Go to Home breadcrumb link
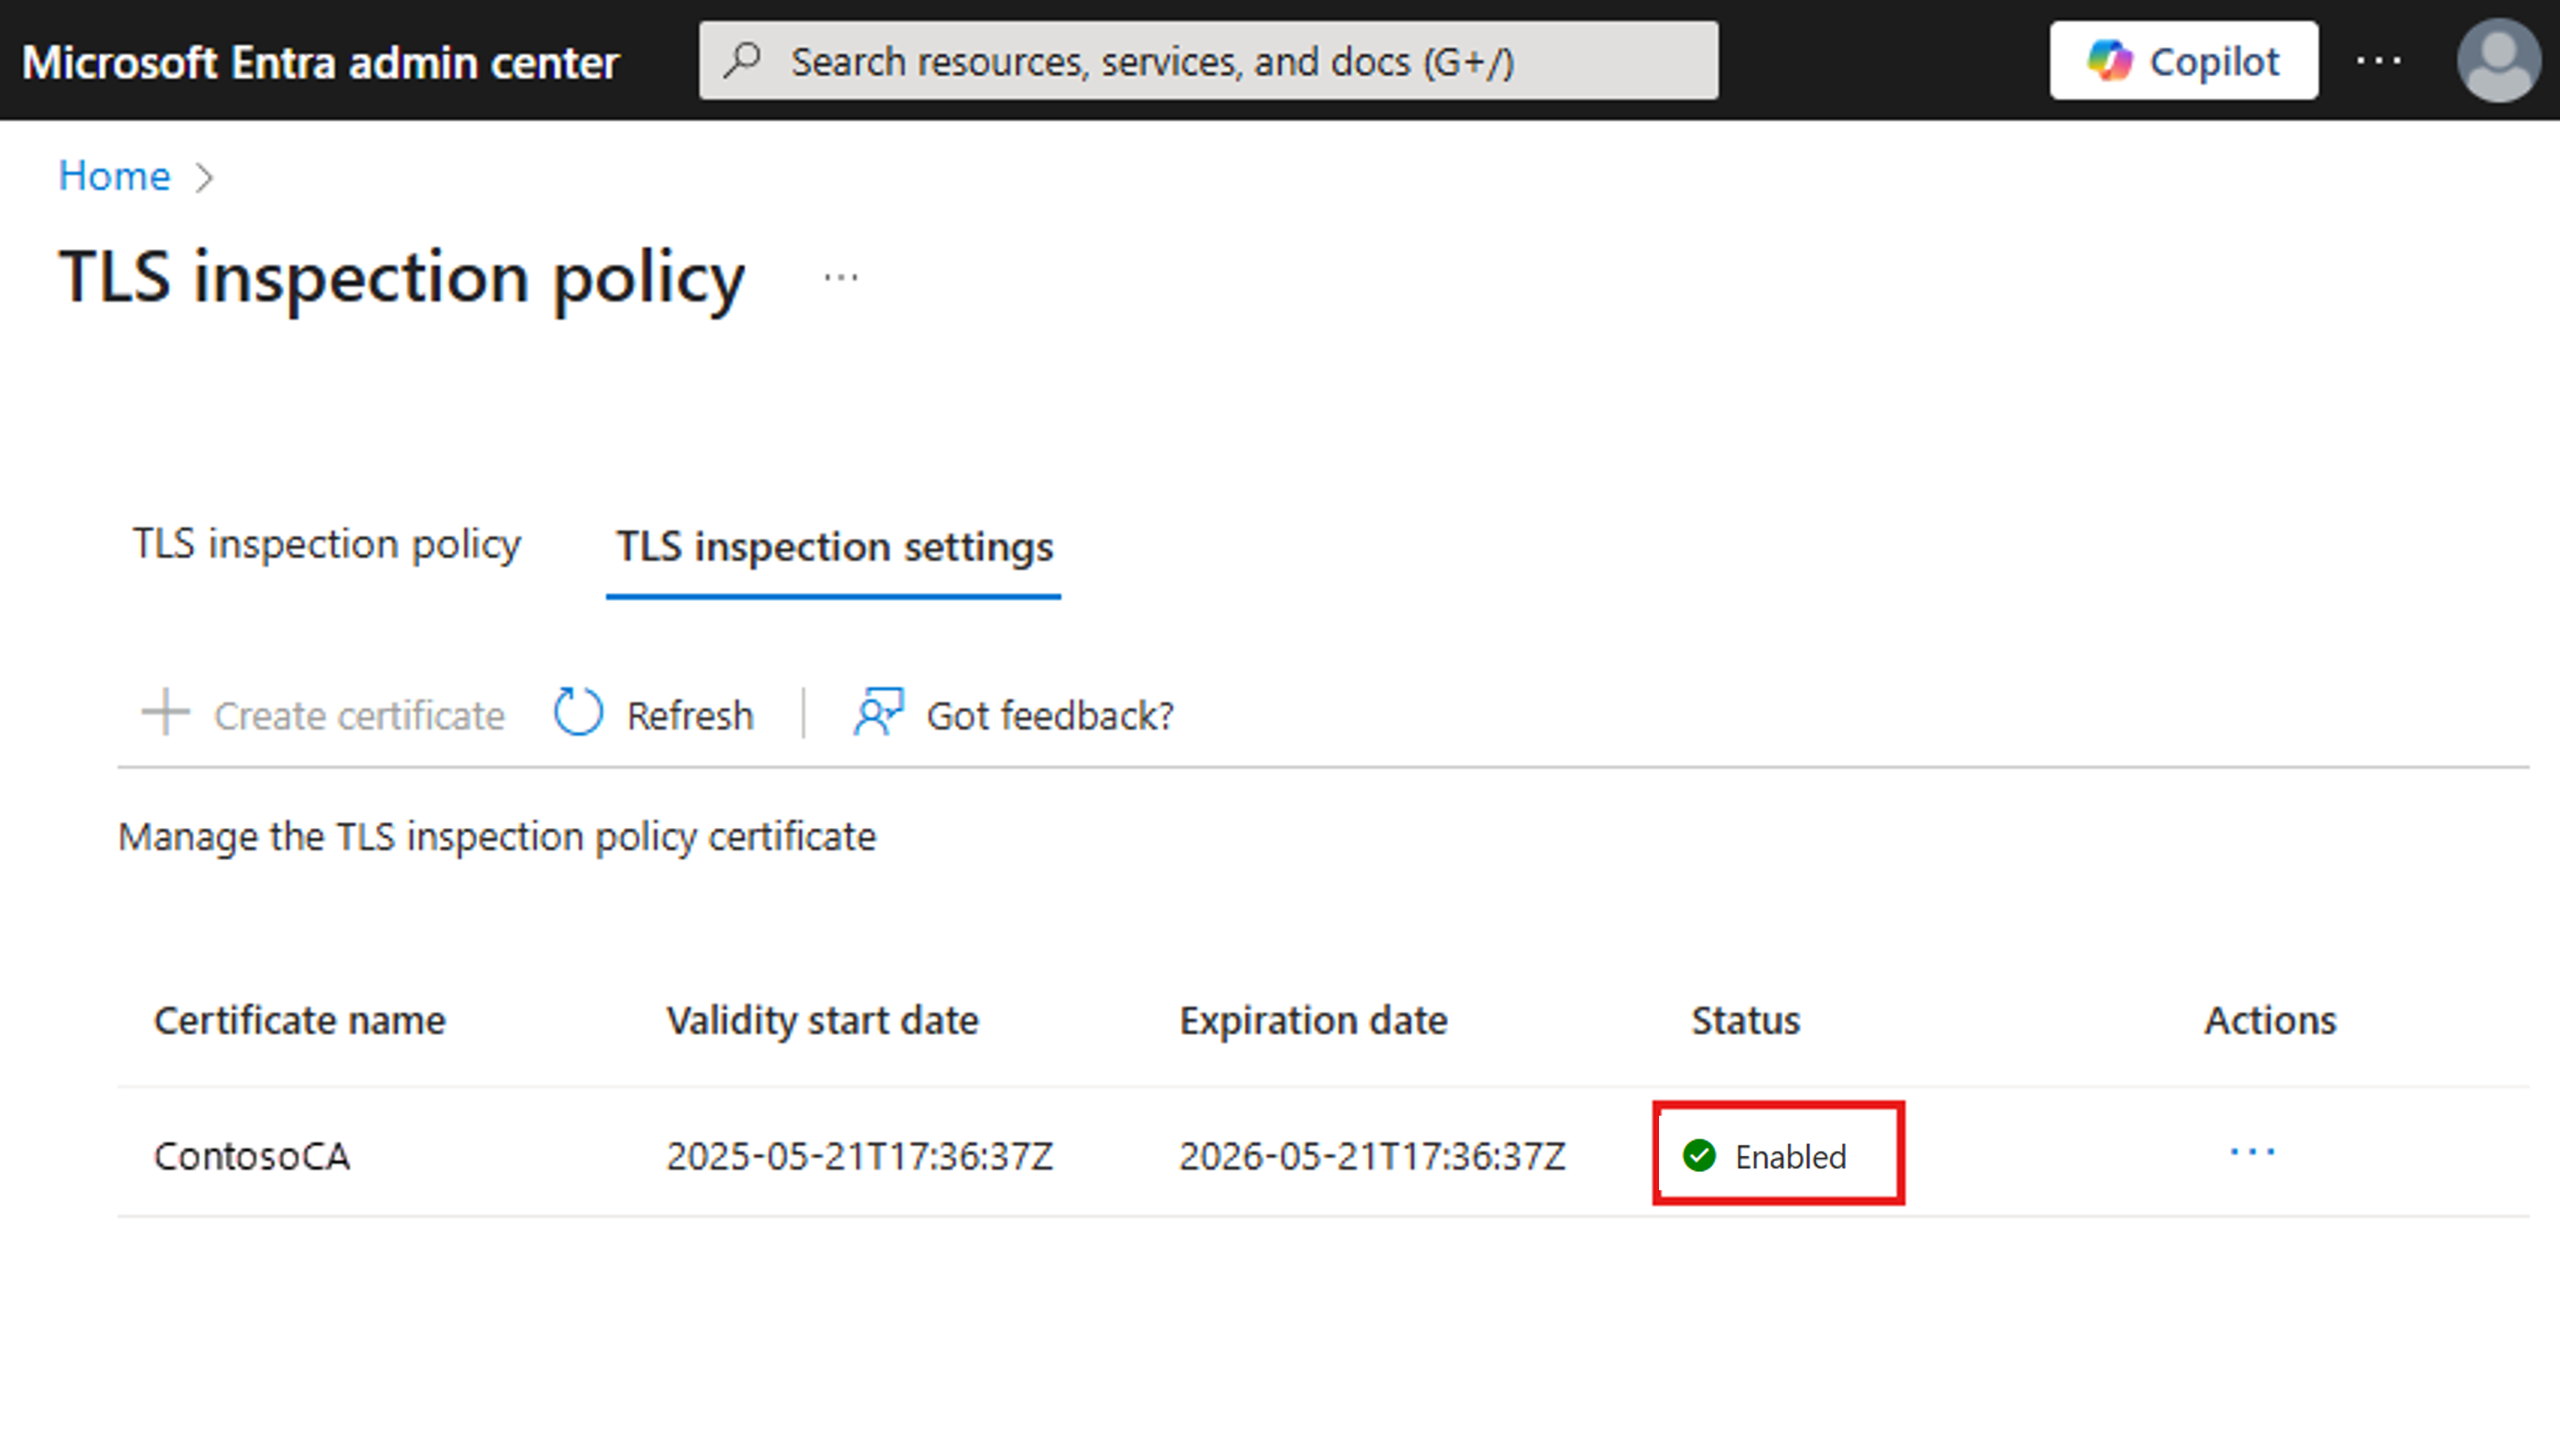This screenshot has height=1456, width=2560. click(114, 176)
